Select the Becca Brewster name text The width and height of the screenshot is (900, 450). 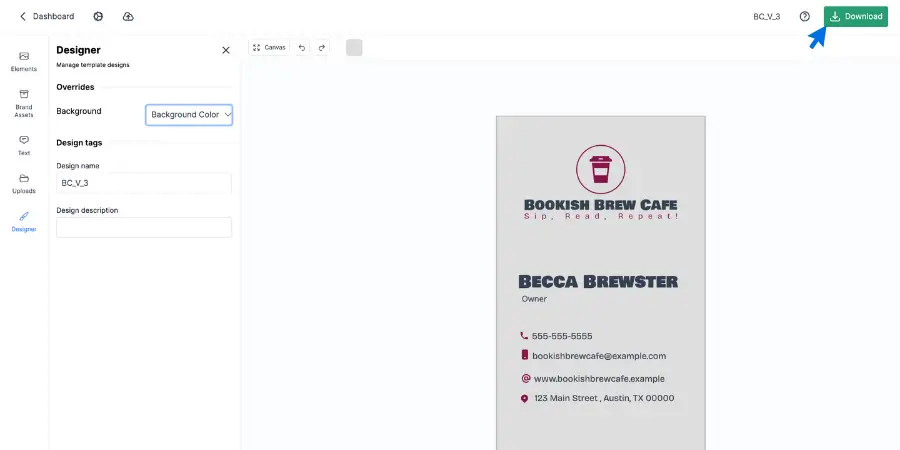click(x=598, y=282)
